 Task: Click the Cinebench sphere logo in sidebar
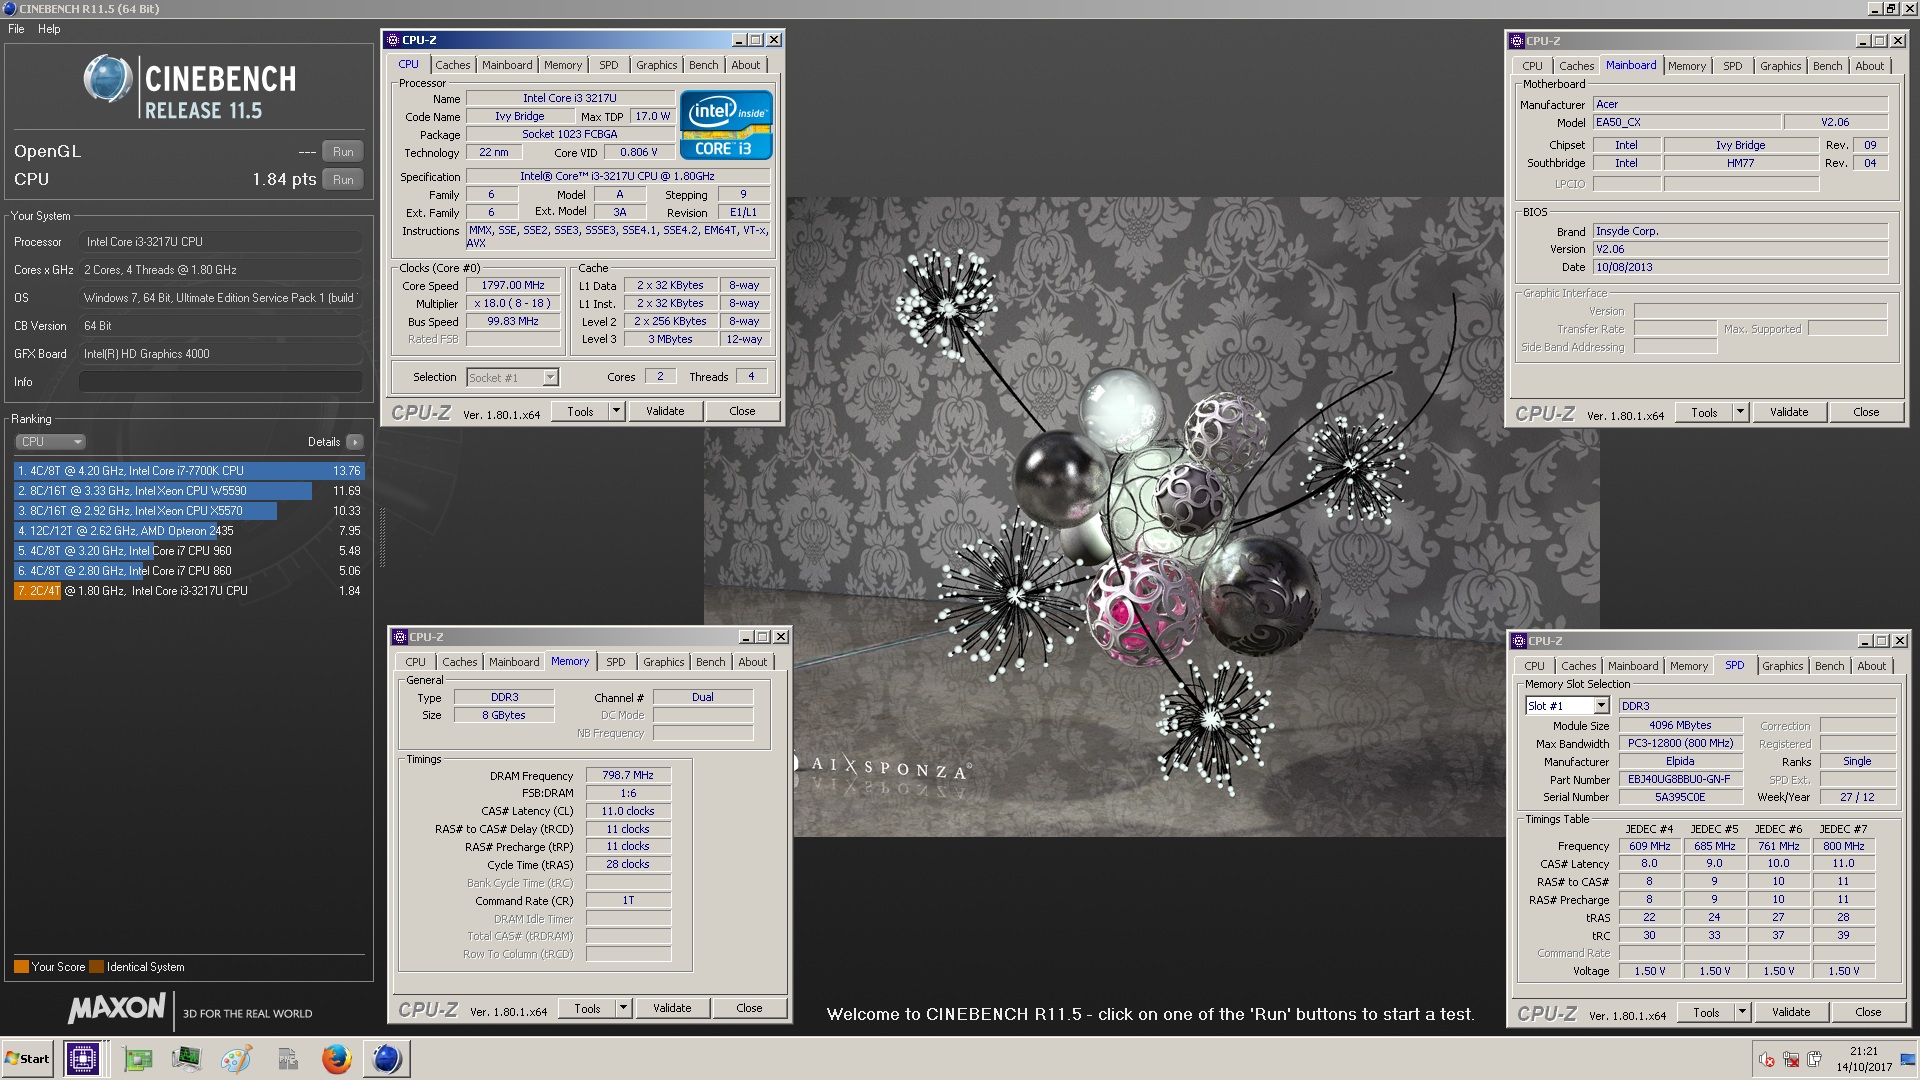tap(108, 79)
